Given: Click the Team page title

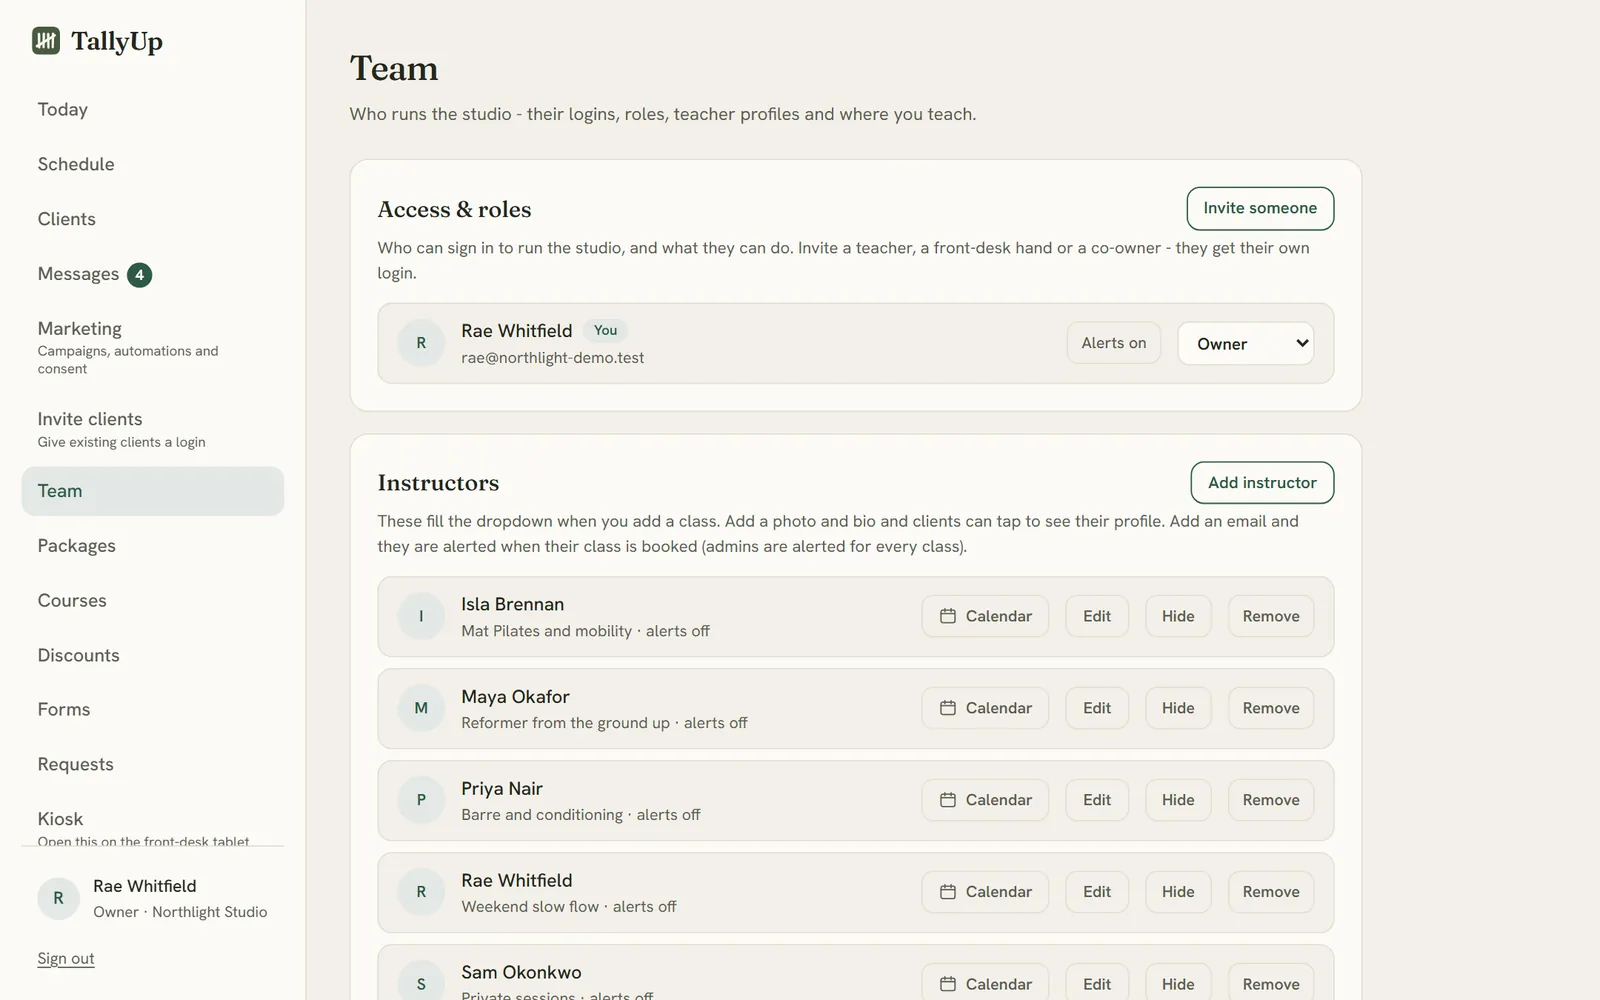Looking at the screenshot, I should click(394, 69).
